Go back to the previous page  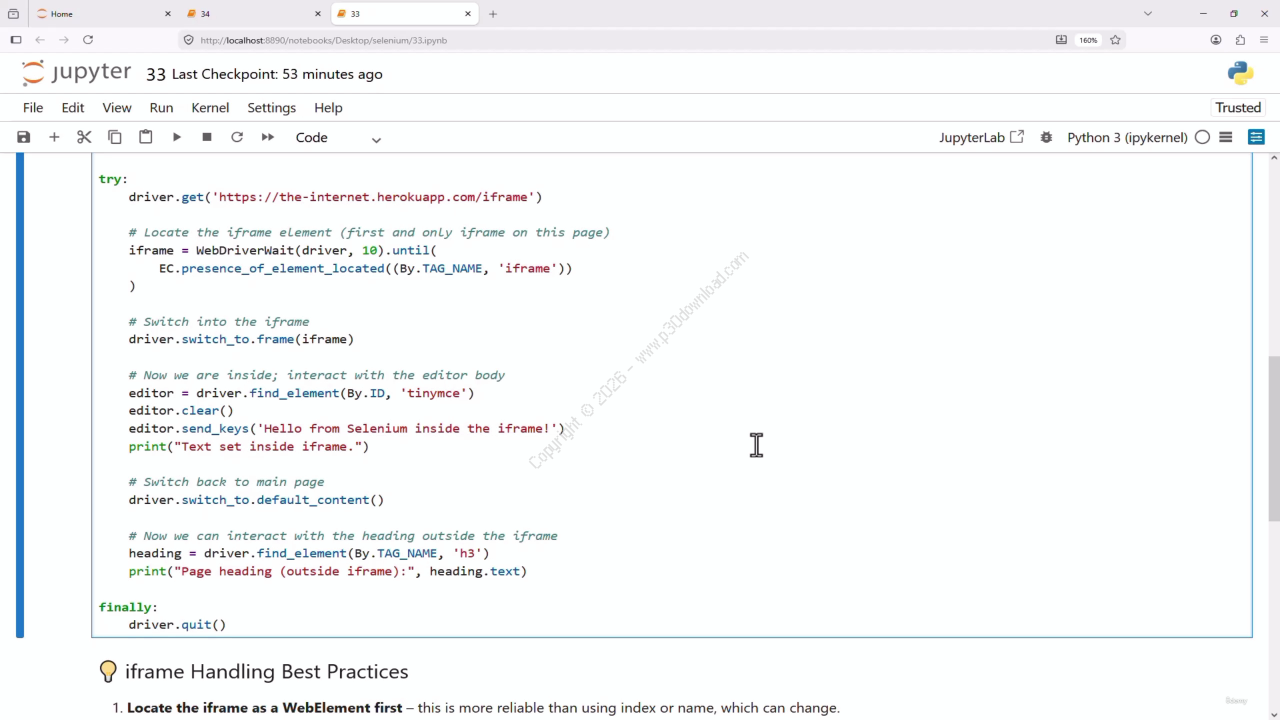(x=40, y=40)
